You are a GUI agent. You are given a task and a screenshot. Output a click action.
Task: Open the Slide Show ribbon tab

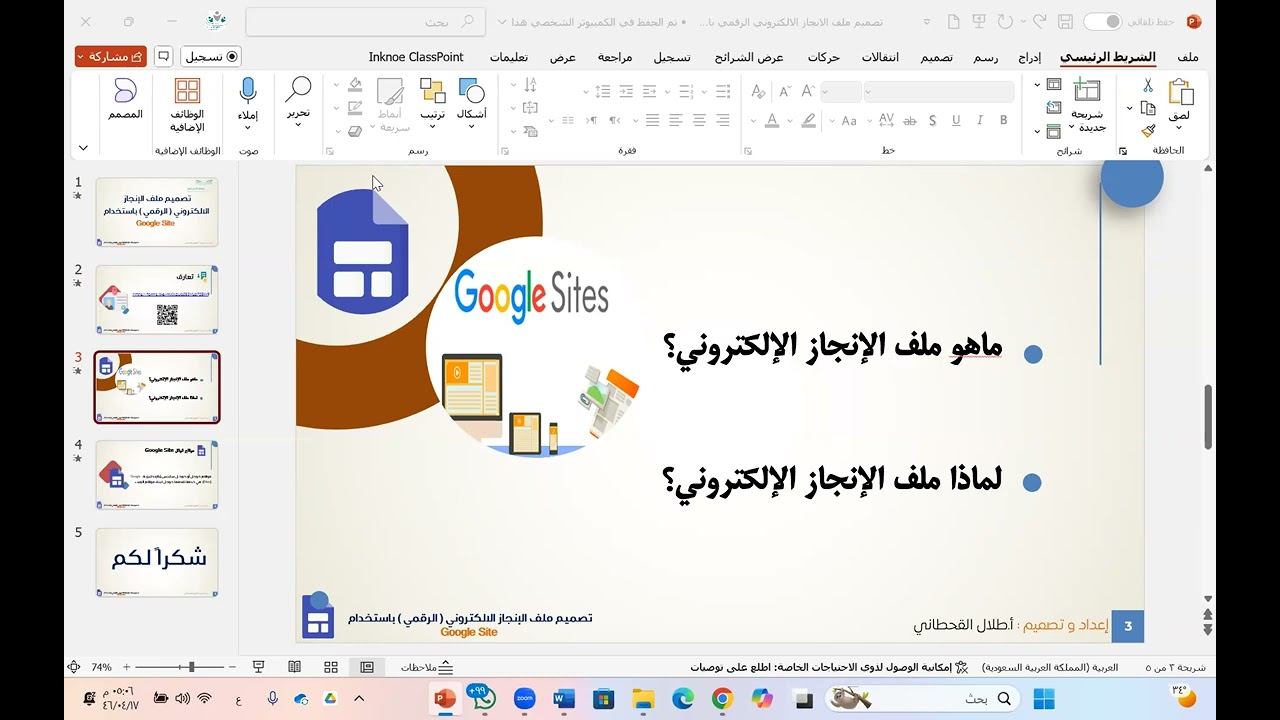[749, 57]
